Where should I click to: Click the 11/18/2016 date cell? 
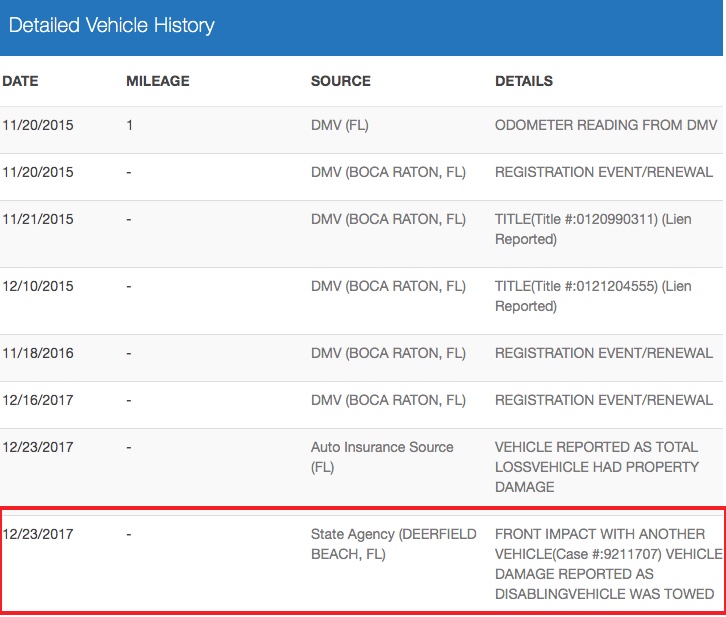point(38,353)
